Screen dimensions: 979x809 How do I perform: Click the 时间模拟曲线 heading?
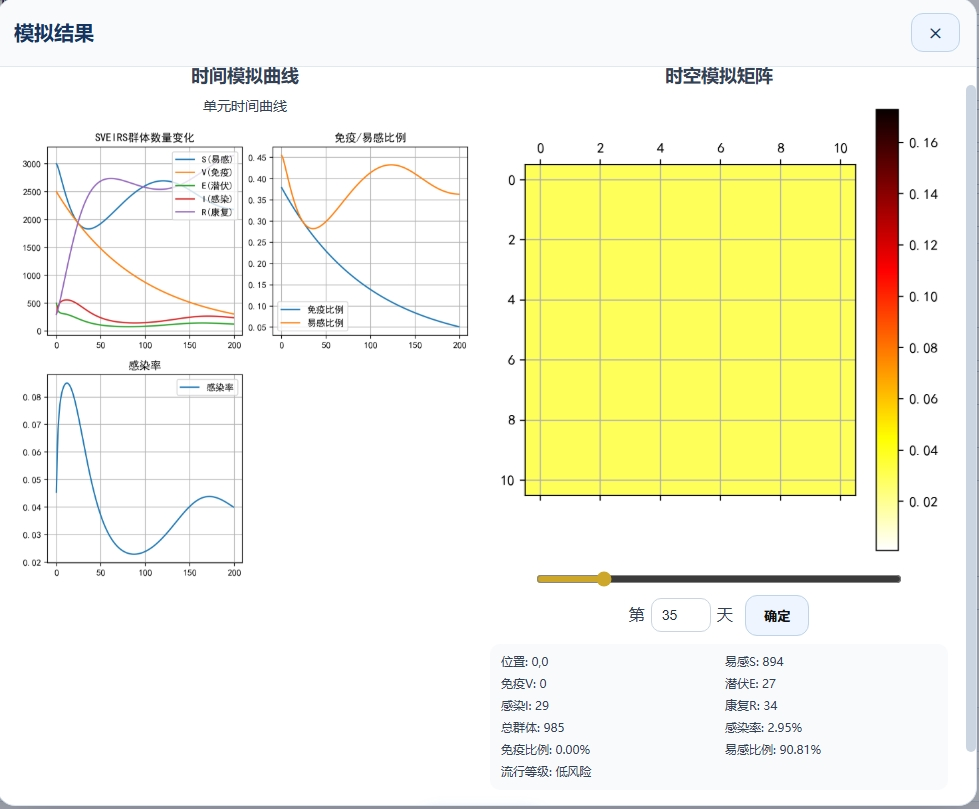tap(245, 77)
